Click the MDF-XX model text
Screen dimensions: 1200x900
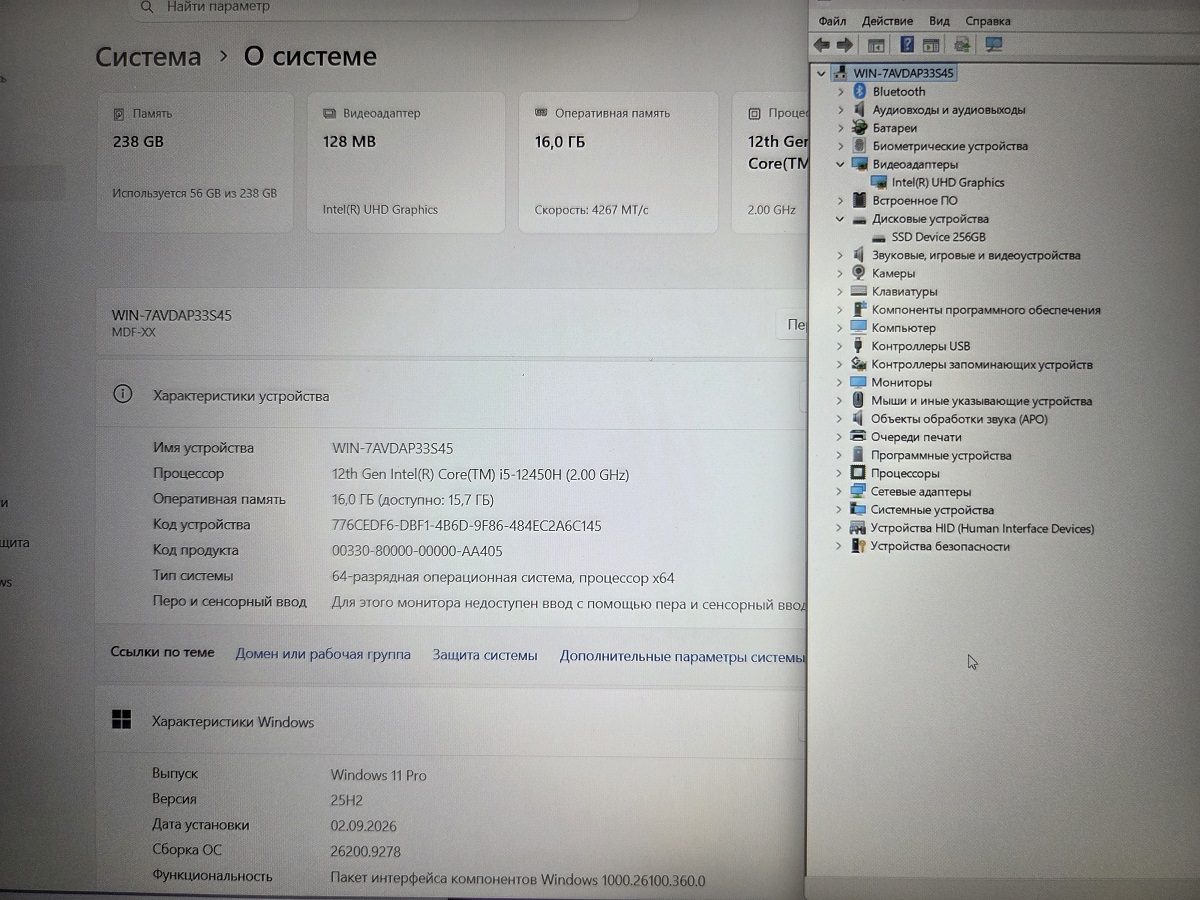click(134, 332)
